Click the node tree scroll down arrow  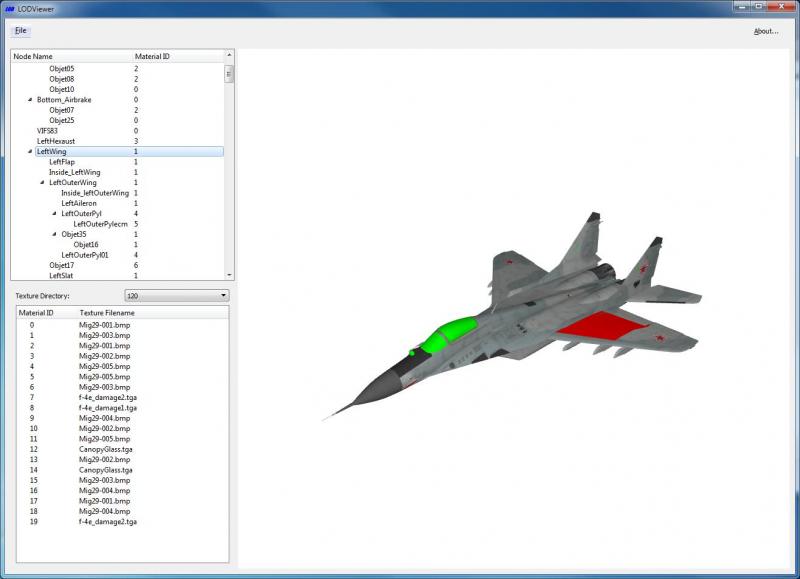(x=229, y=275)
